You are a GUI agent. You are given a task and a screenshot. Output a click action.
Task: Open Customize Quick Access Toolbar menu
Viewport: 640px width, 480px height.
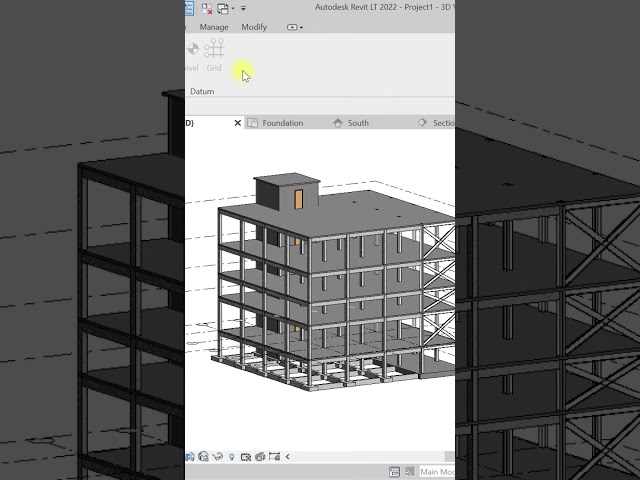tap(243, 8)
